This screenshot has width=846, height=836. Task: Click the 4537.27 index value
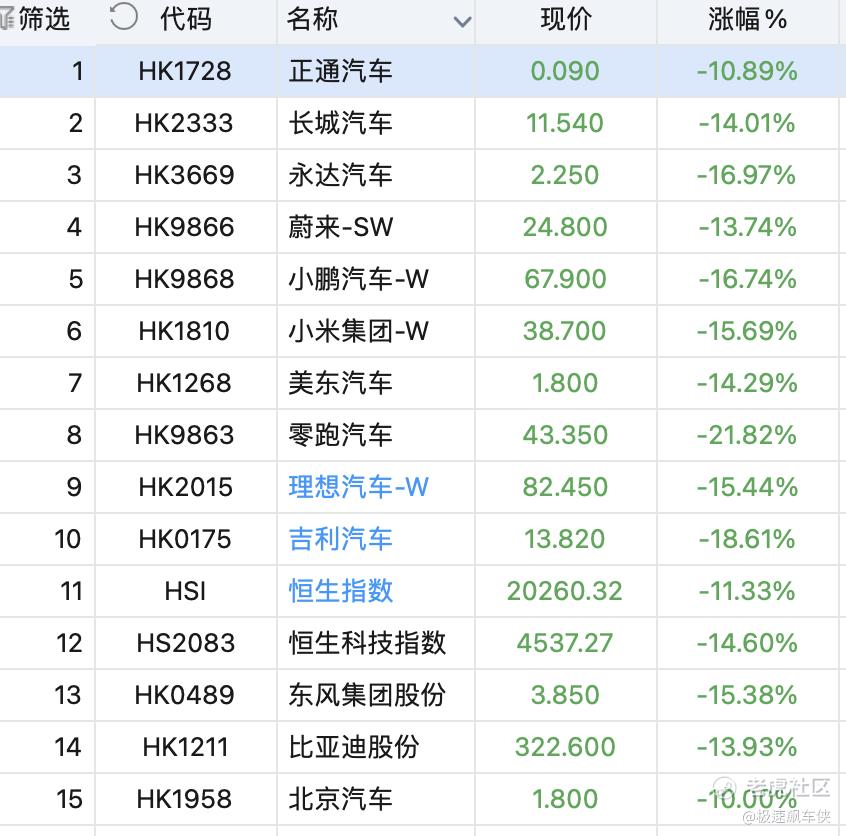click(x=565, y=643)
